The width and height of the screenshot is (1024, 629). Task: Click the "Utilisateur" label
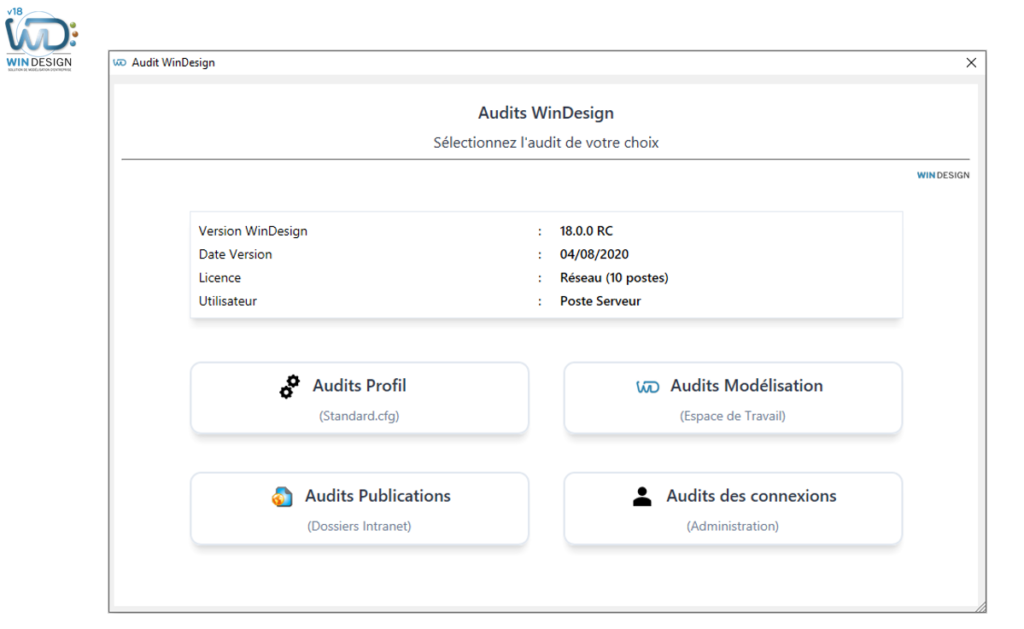click(227, 302)
